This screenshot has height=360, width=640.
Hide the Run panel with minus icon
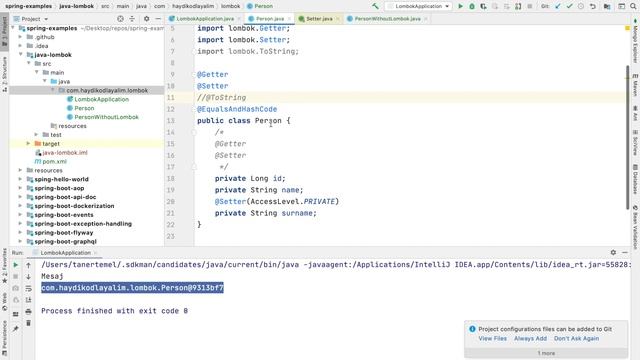click(625, 253)
